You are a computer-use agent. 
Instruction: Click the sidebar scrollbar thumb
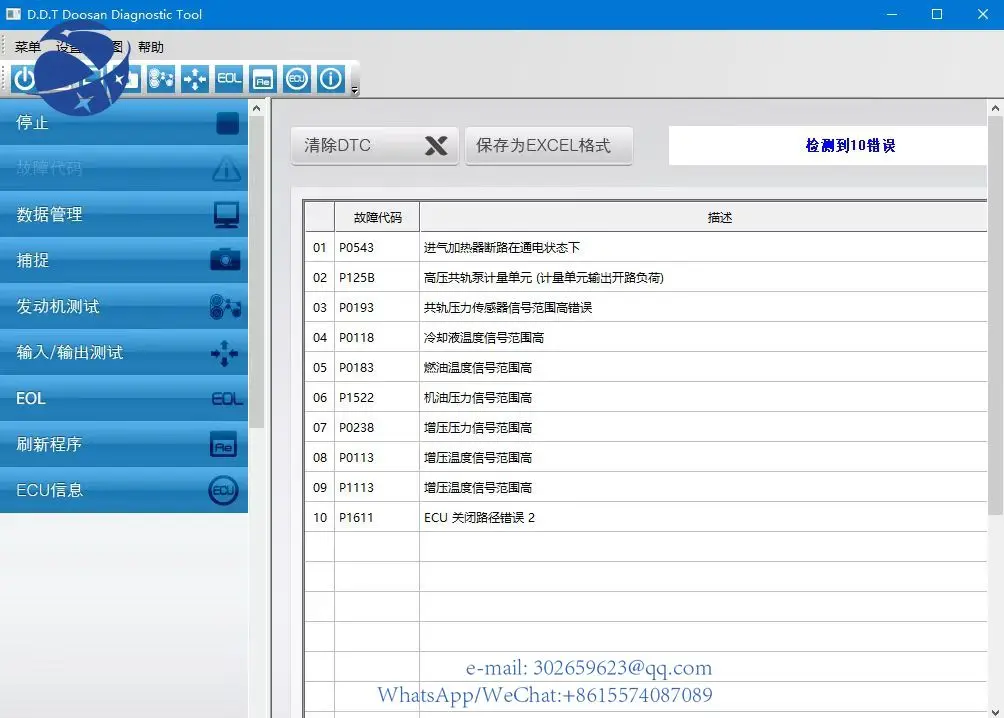tap(256, 272)
